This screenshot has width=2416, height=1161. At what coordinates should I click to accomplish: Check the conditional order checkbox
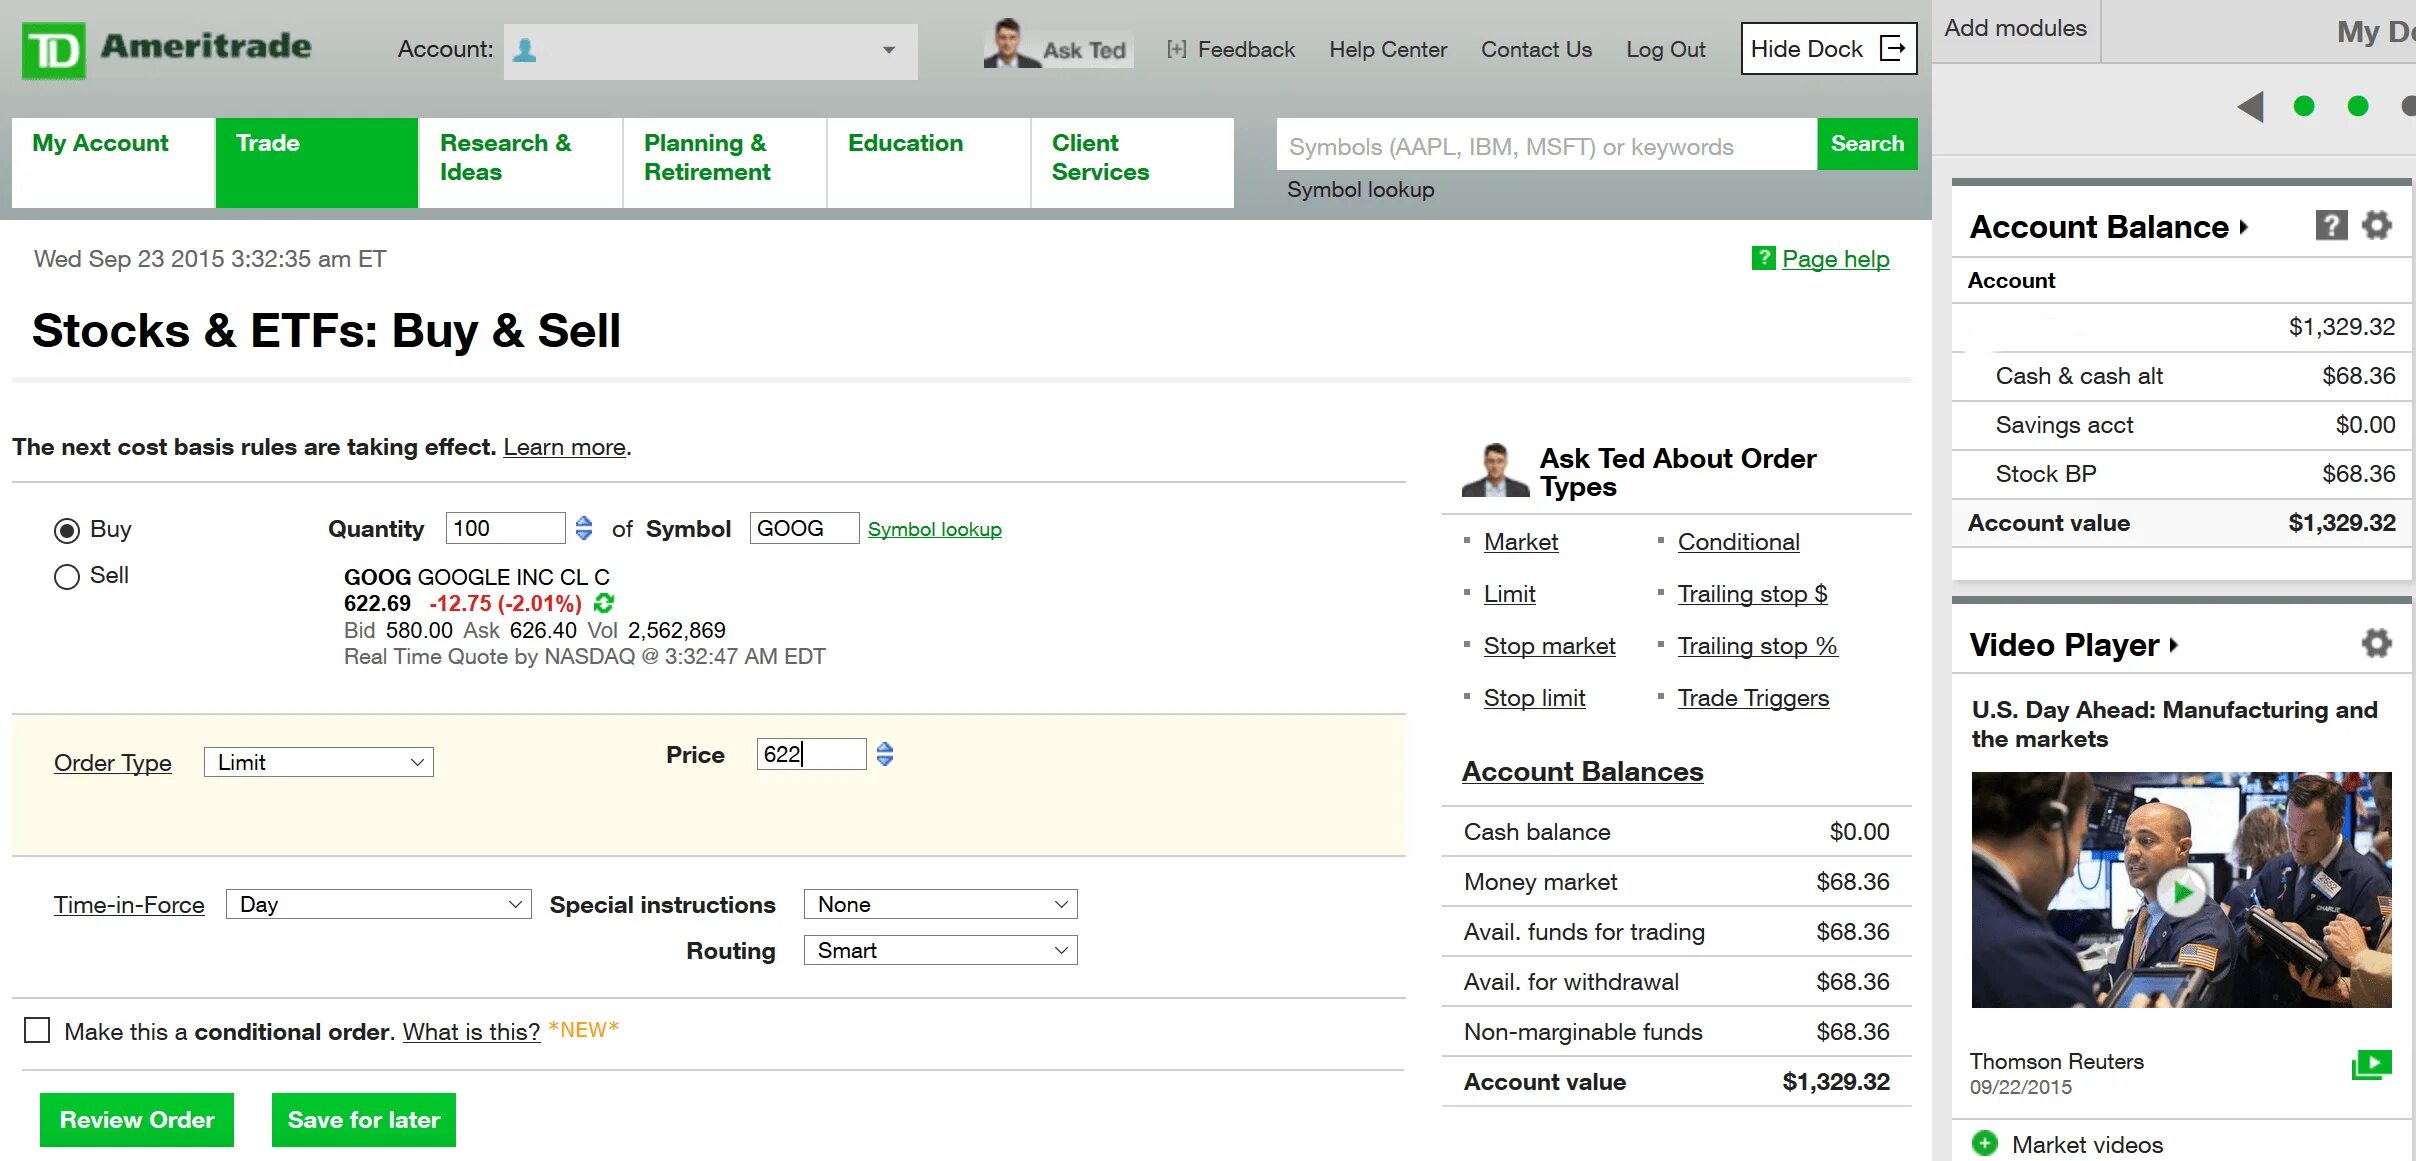point(37,1030)
